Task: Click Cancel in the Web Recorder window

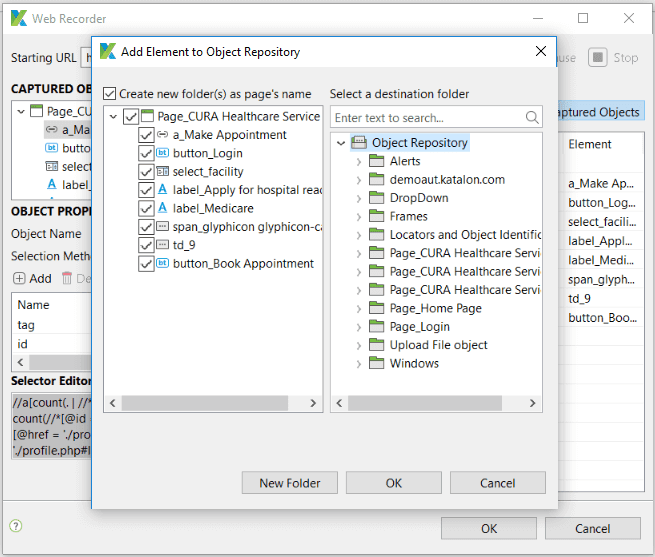Action: (592, 529)
